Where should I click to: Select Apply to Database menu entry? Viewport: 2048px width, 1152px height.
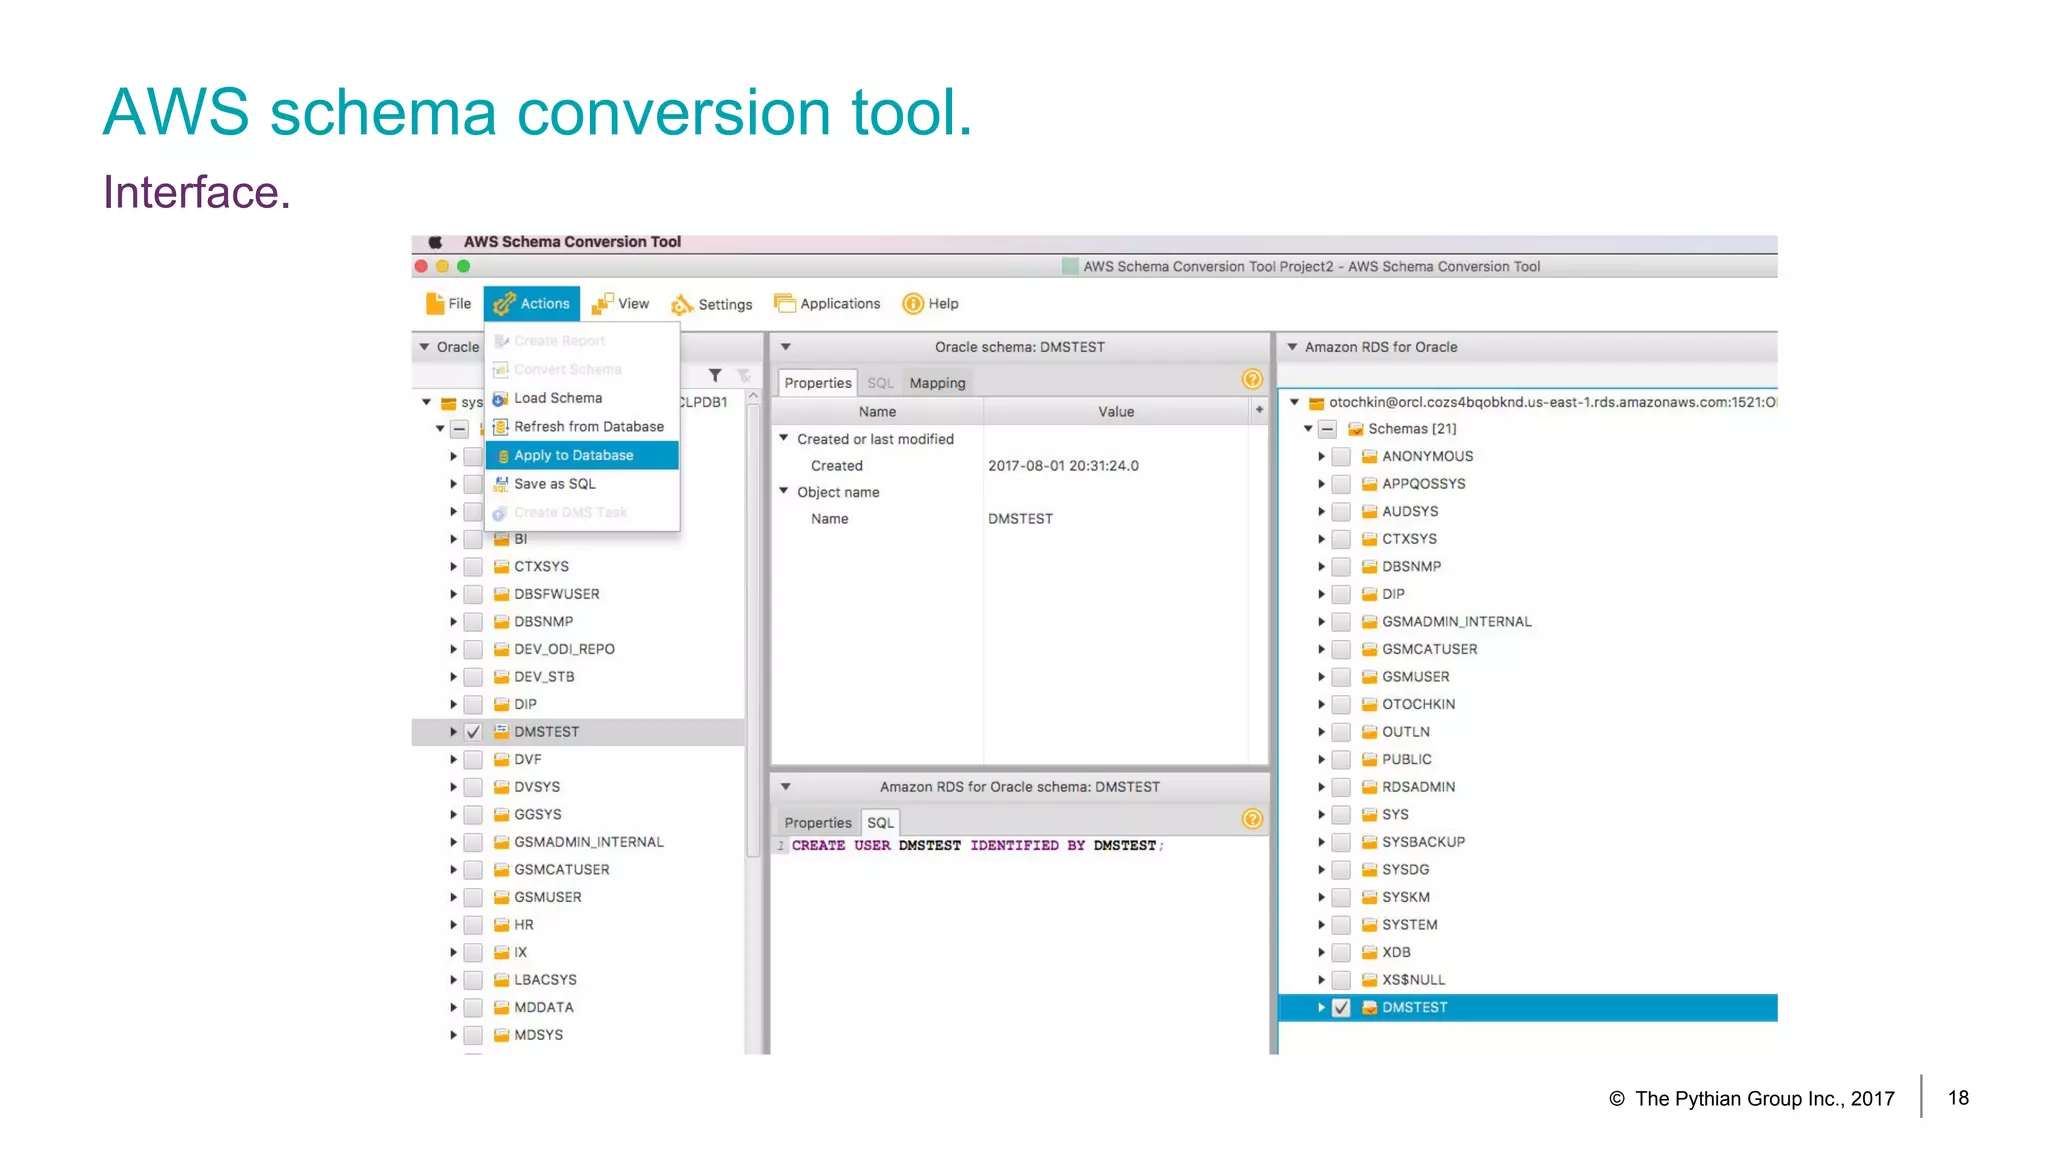tap(582, 455)
